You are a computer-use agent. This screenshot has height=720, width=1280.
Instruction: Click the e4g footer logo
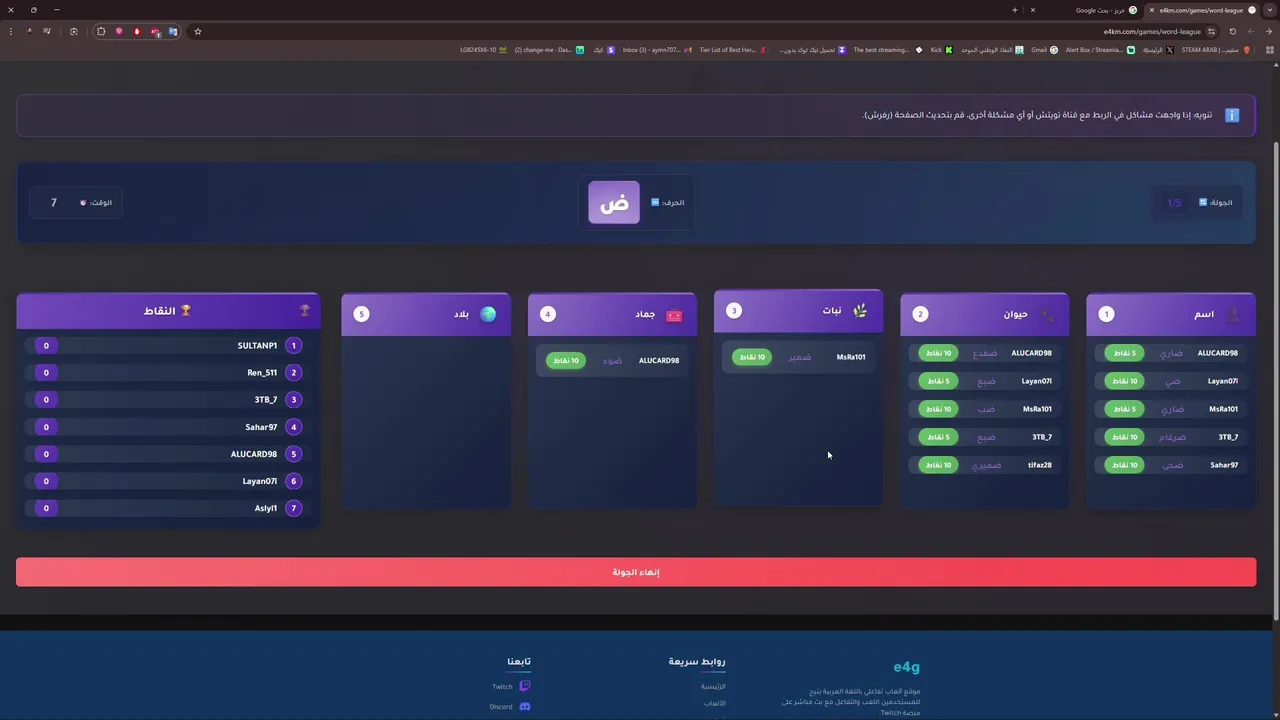coord(906,667)
